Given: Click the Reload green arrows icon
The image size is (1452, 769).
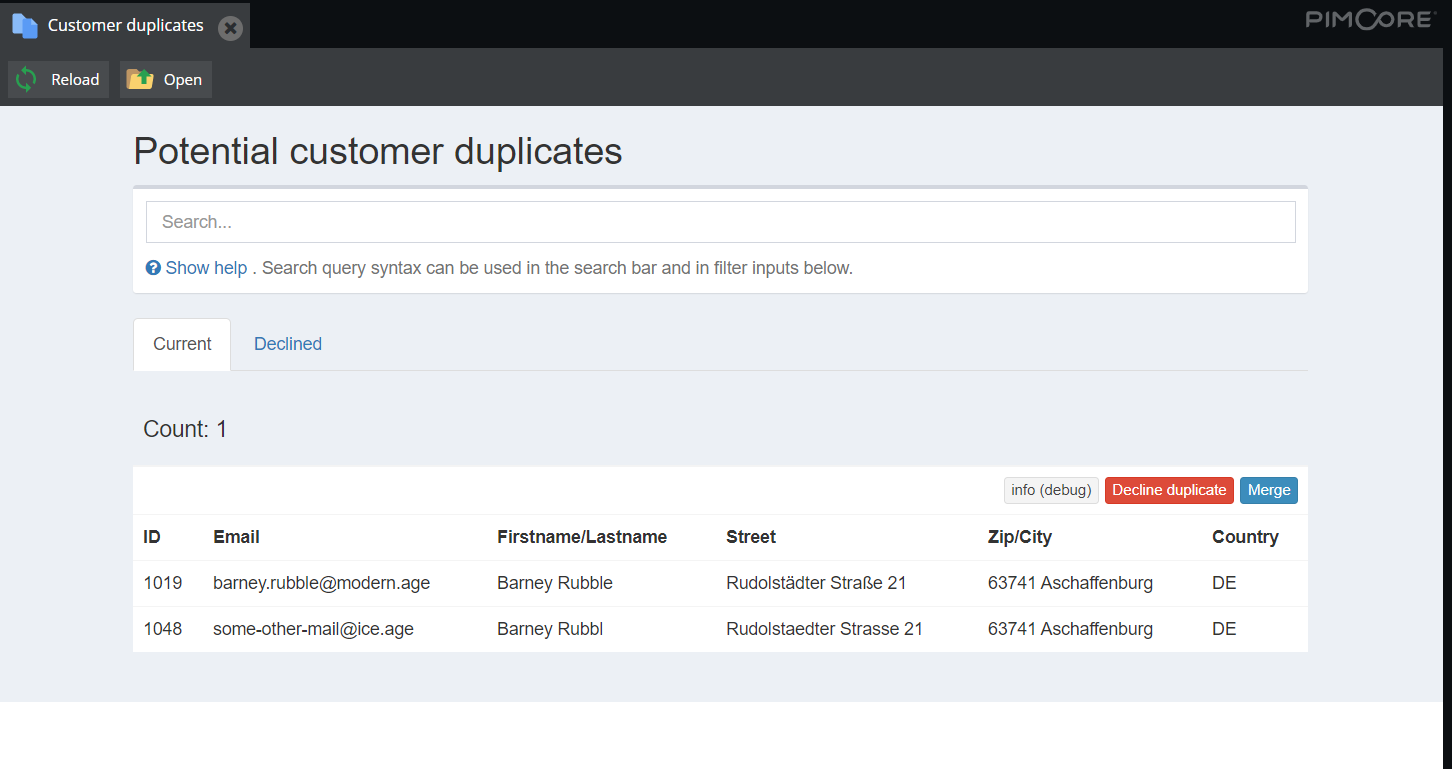Looking at the screenshot, I should coord(26,80).
